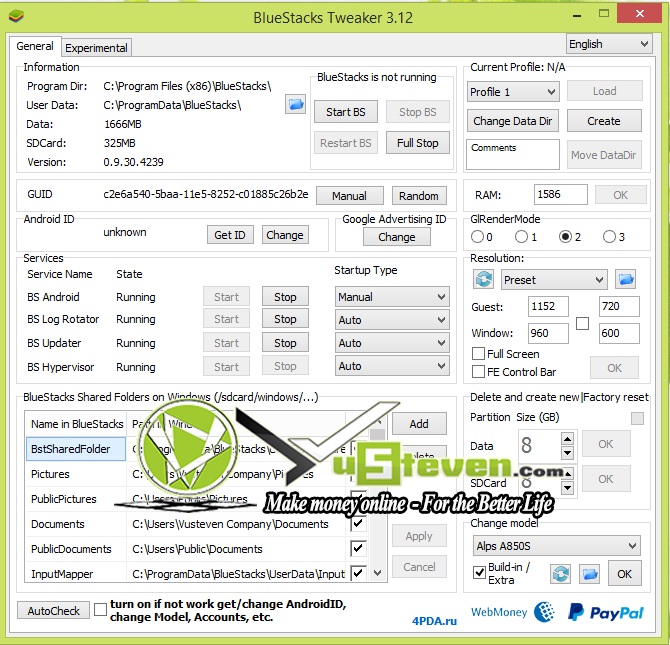
Task: Enable the FE Control Bar checkbox
Action: coord(478,371)
